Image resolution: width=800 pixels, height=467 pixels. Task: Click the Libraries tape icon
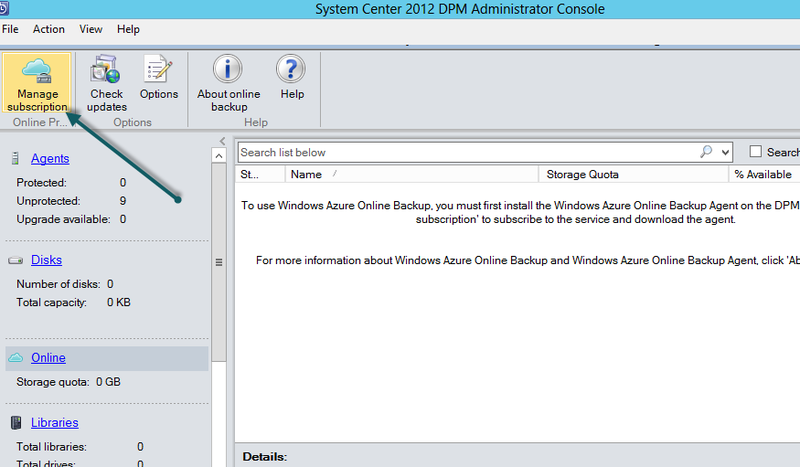(16, 423)
